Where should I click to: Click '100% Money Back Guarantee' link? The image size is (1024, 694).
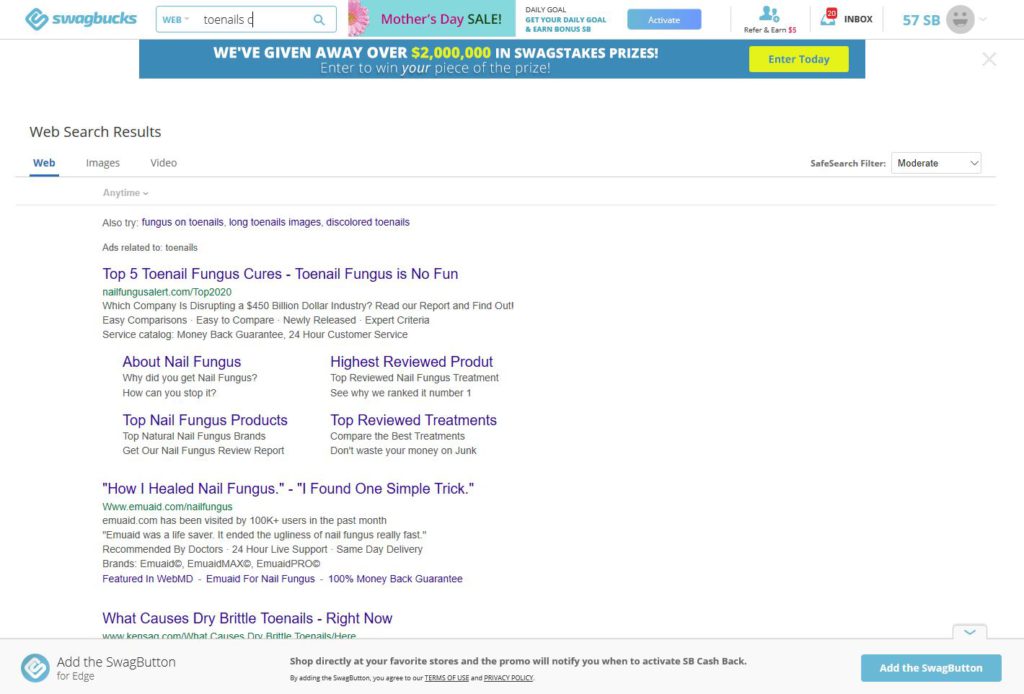(395, 578)
